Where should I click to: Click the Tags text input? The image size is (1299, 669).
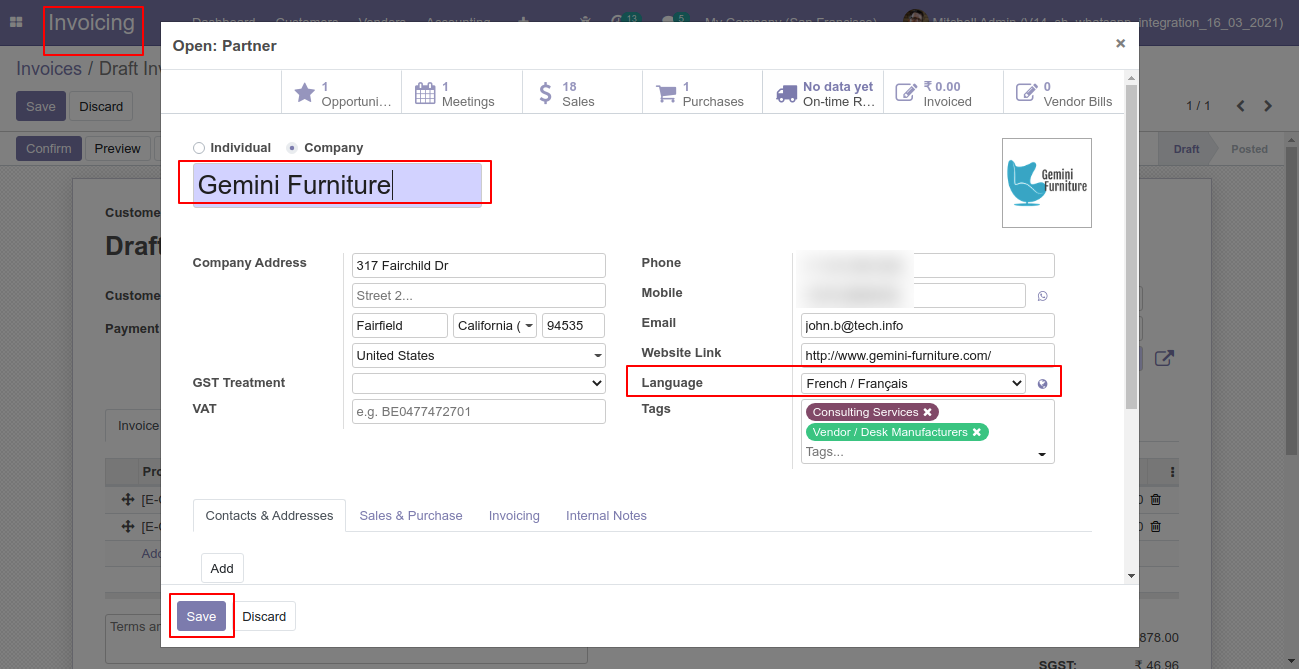tap(918, 452)
